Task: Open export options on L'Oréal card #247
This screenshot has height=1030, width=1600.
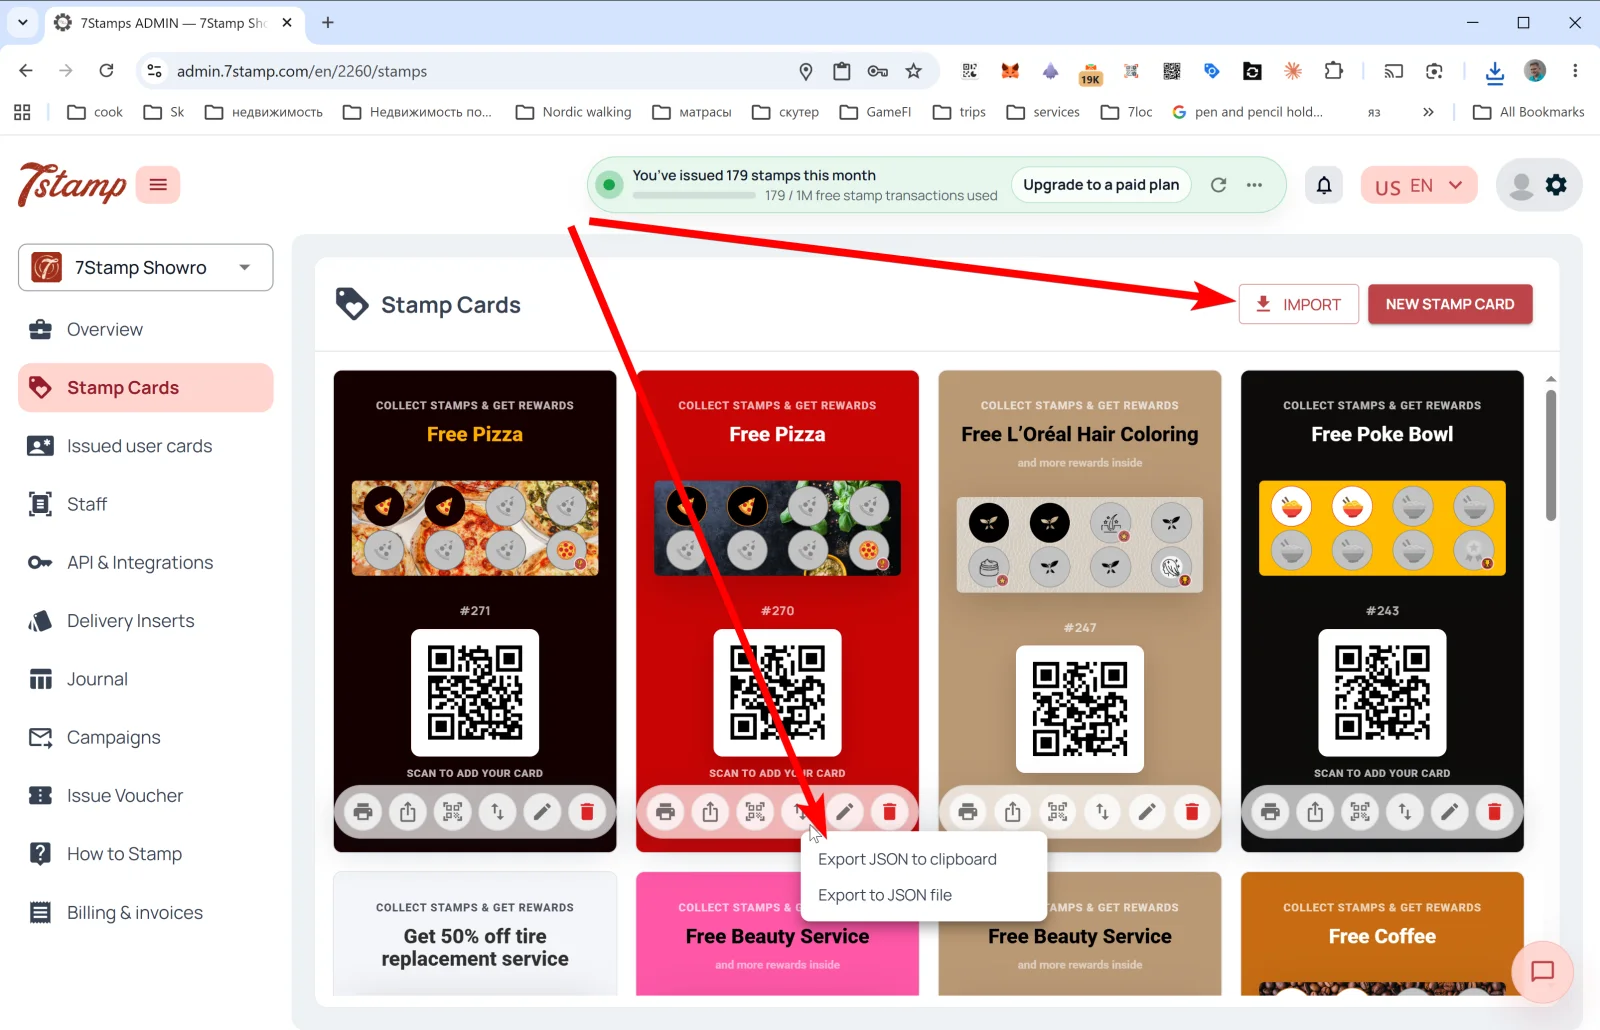Action: (x=1102, y=812)
